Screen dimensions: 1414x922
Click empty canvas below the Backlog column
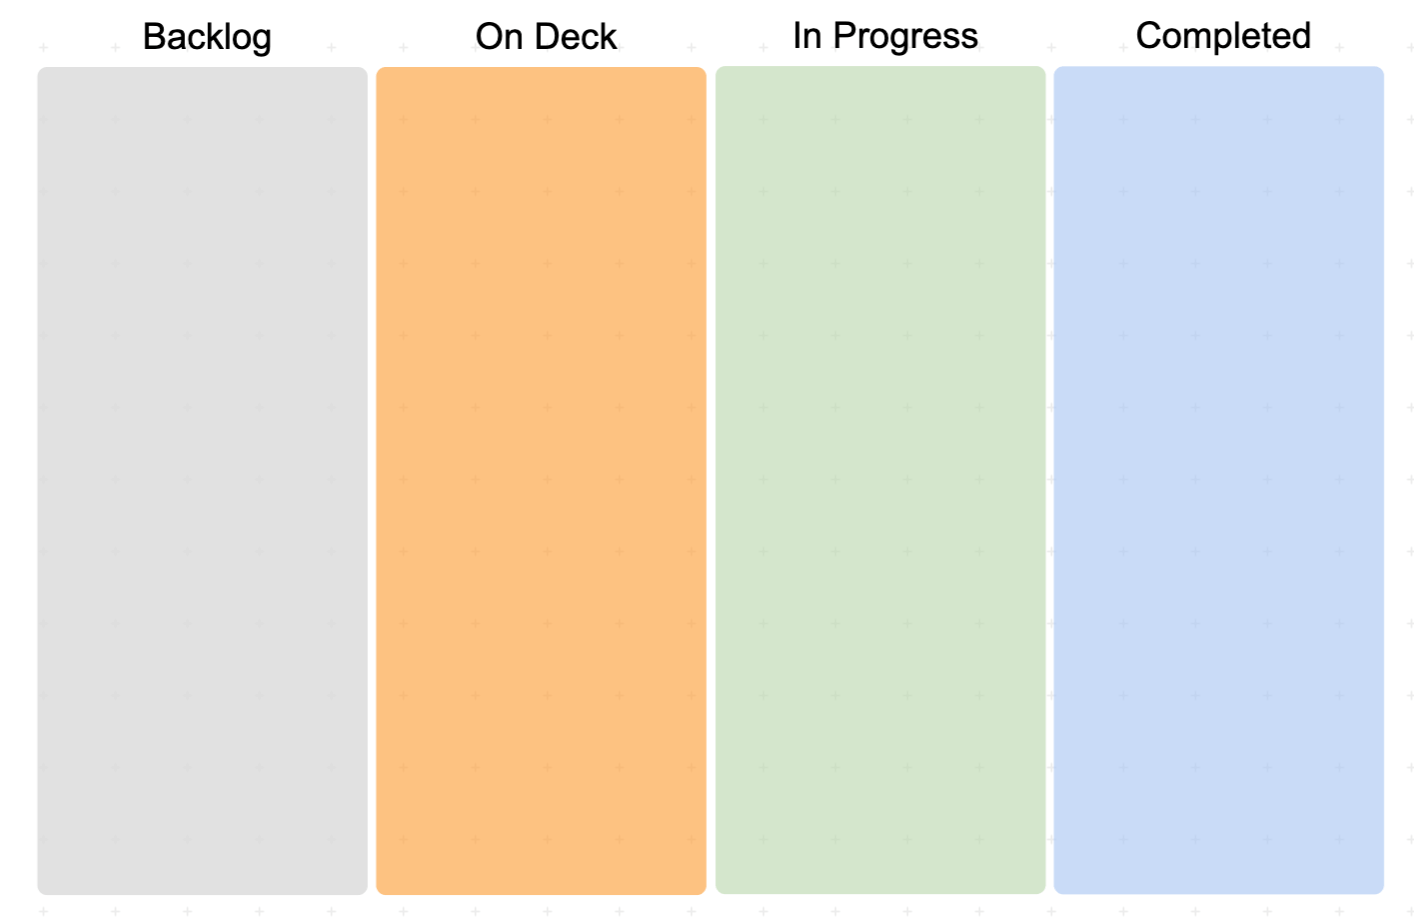202,908
